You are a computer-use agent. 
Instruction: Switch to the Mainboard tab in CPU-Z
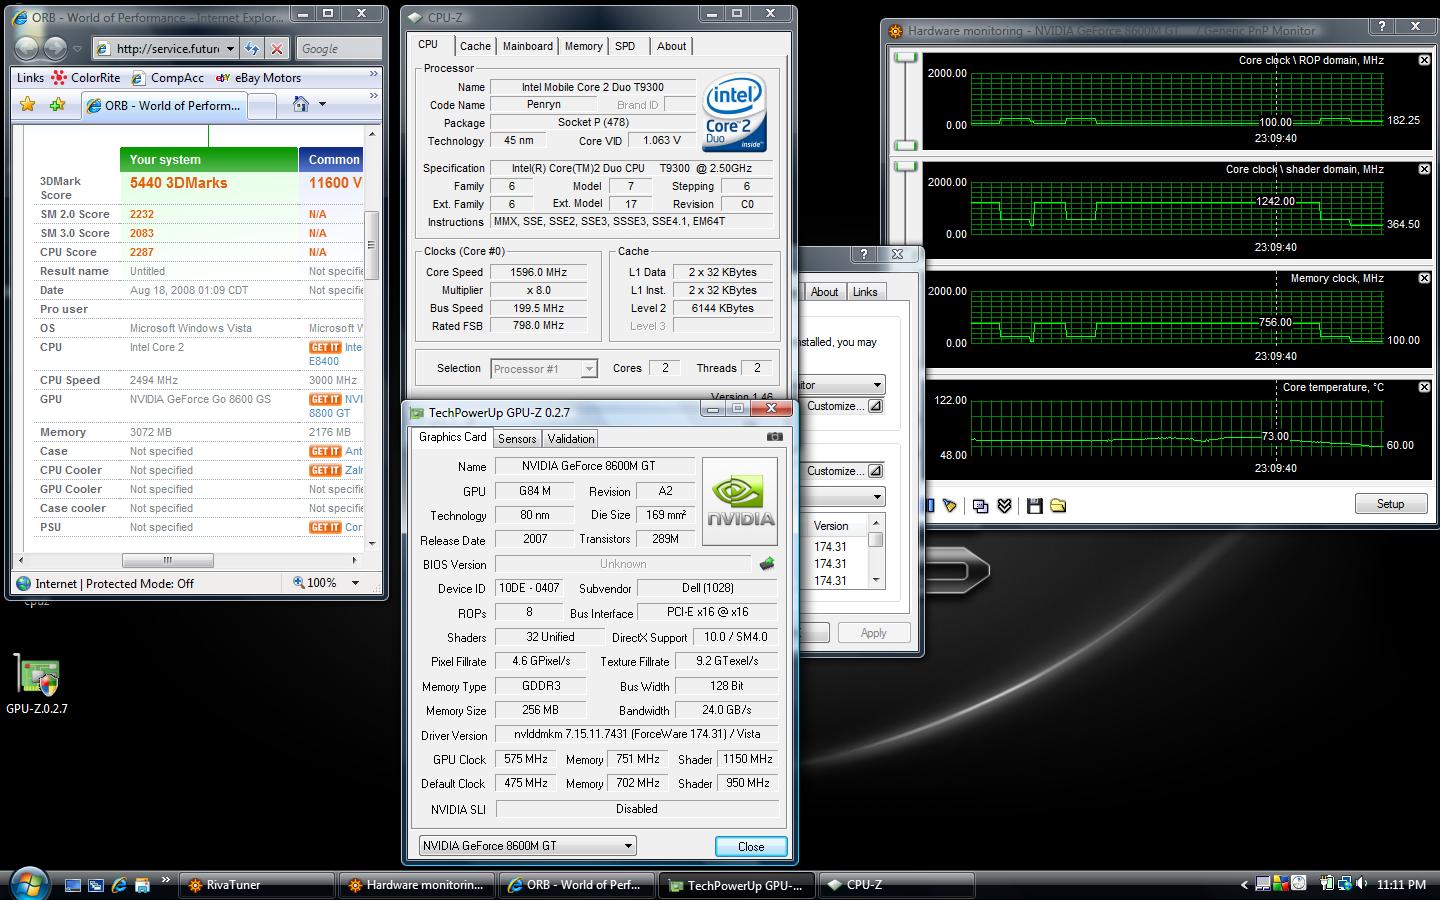coord(528,46)
